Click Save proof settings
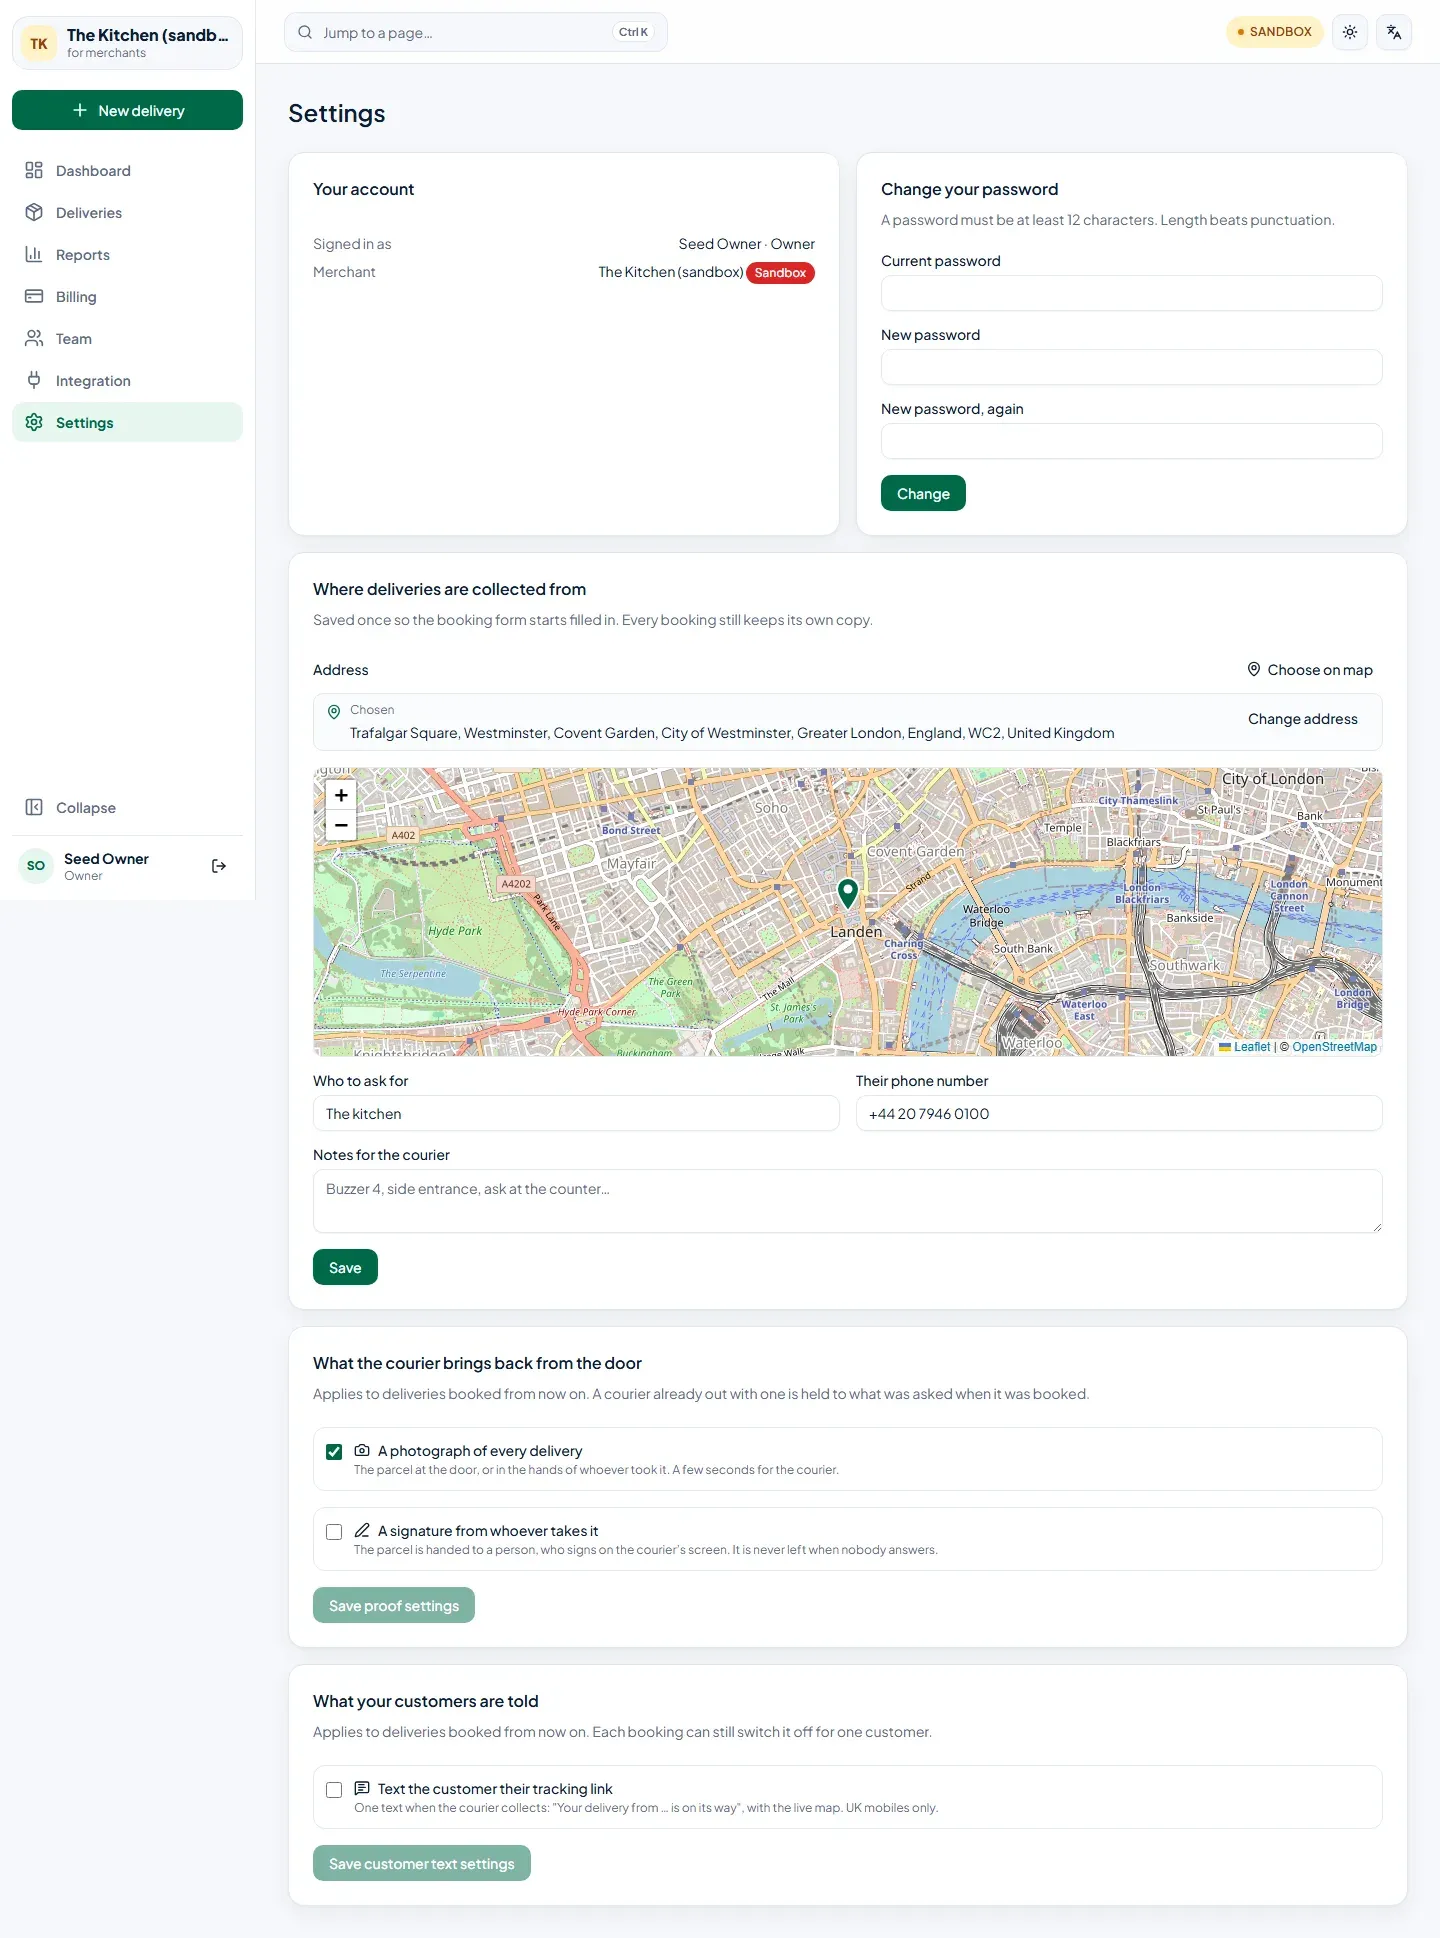This screenshot has width=1440, height=1938. 394,1605
